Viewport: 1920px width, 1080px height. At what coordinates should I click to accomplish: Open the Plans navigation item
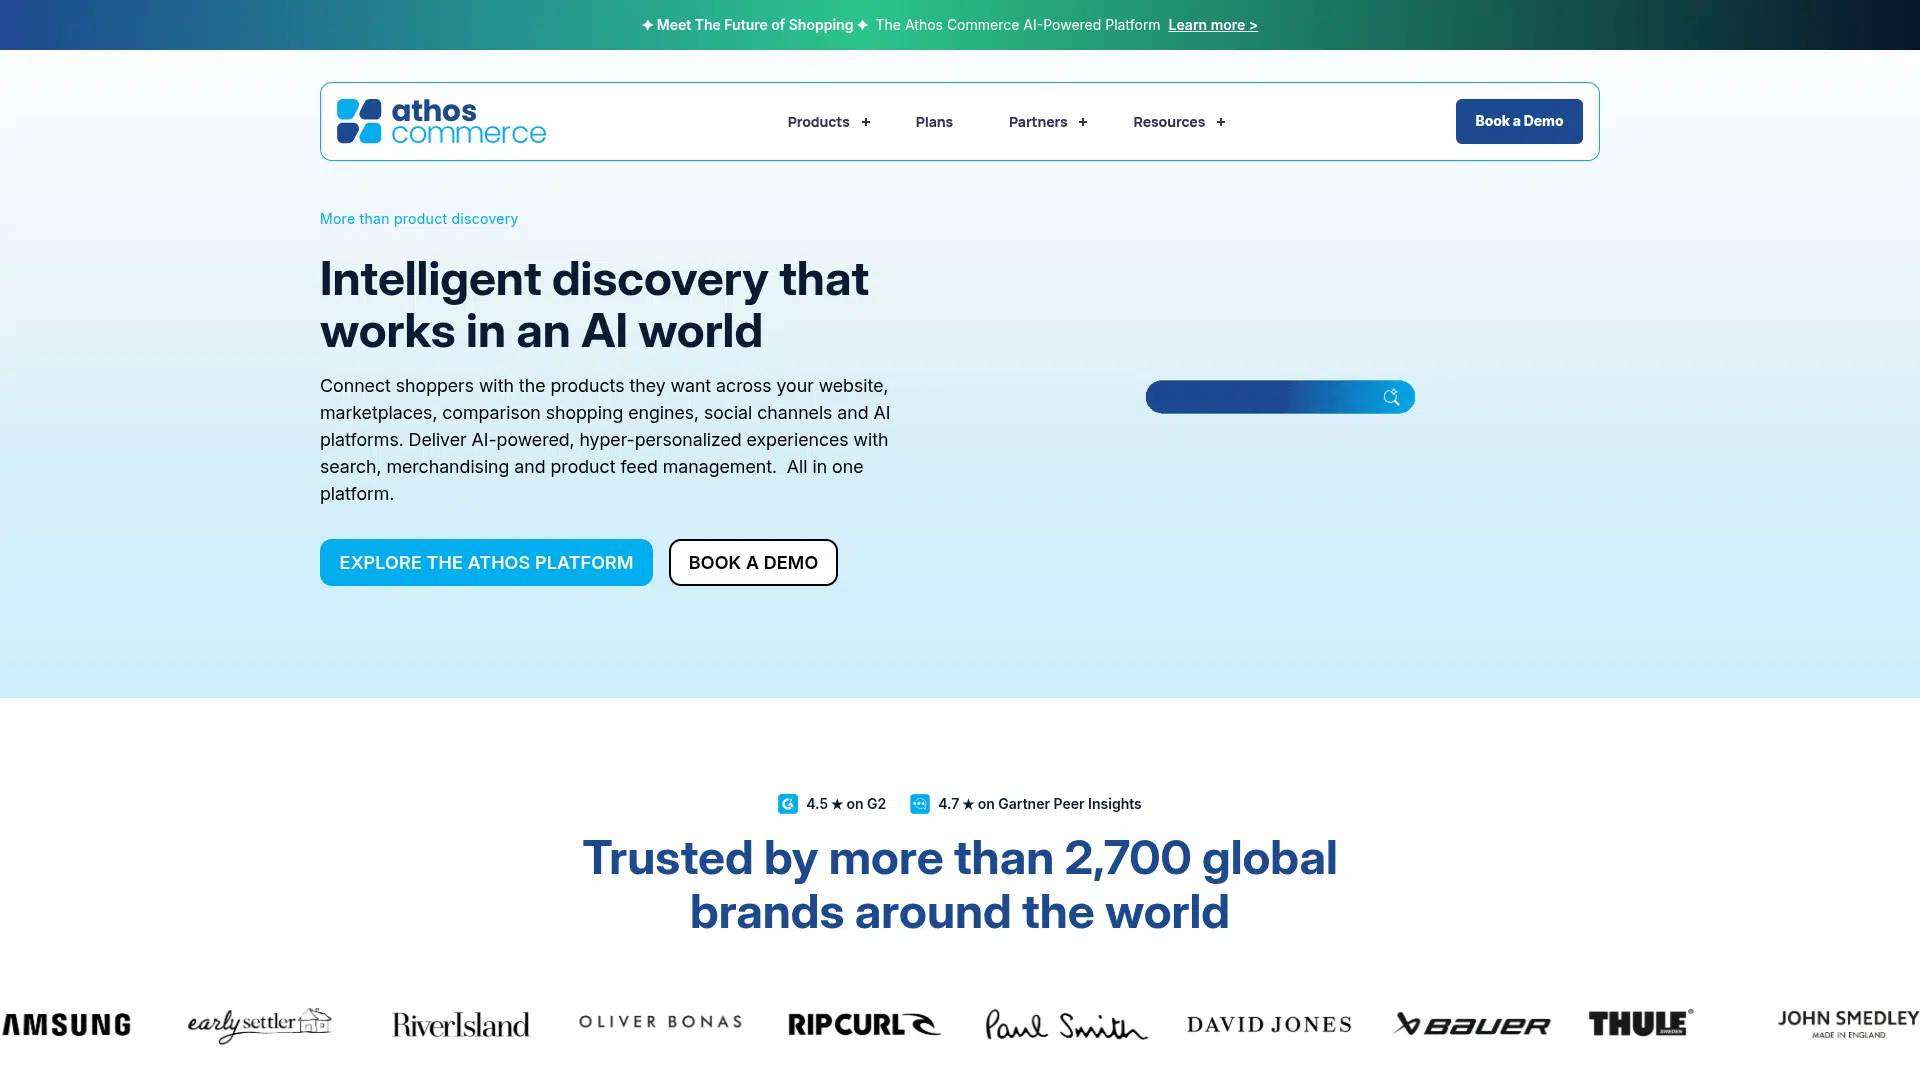[x=934, y=122]
